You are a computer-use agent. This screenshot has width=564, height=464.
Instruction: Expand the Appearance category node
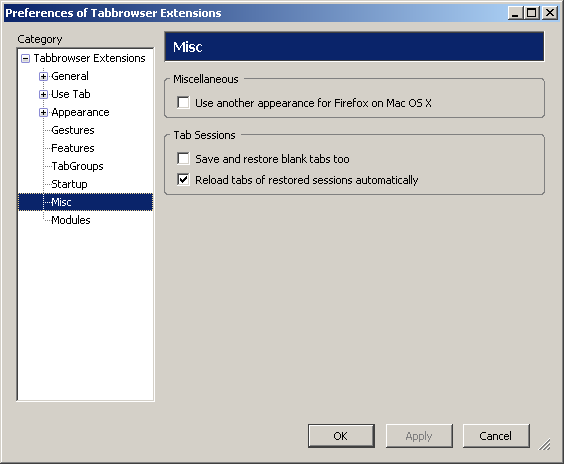click(44, 112)
